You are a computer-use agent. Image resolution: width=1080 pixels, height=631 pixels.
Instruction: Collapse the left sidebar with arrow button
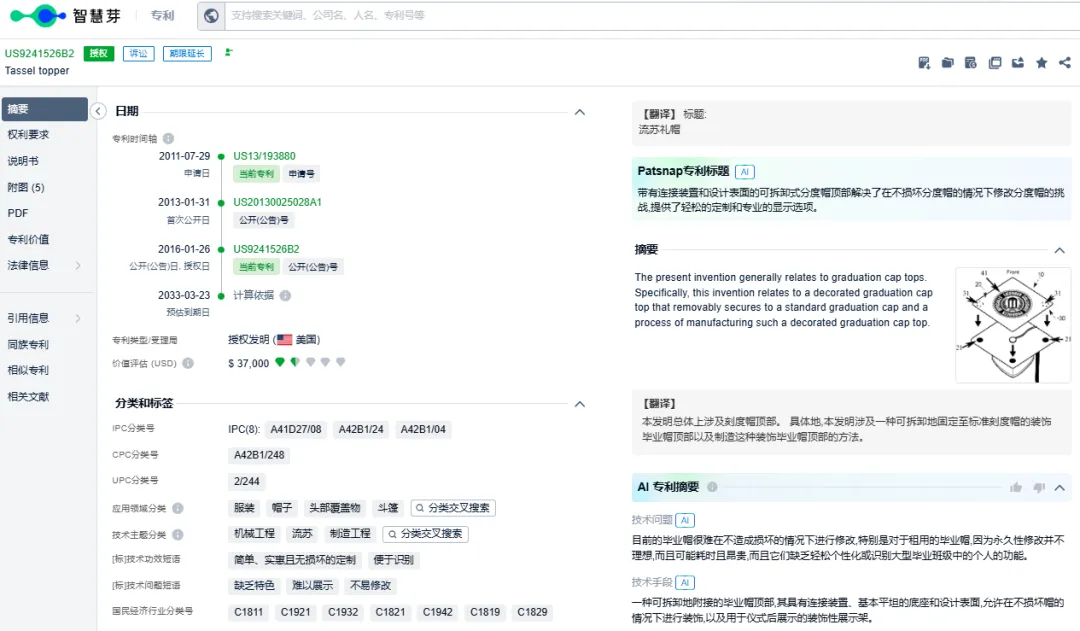(98, 111)
